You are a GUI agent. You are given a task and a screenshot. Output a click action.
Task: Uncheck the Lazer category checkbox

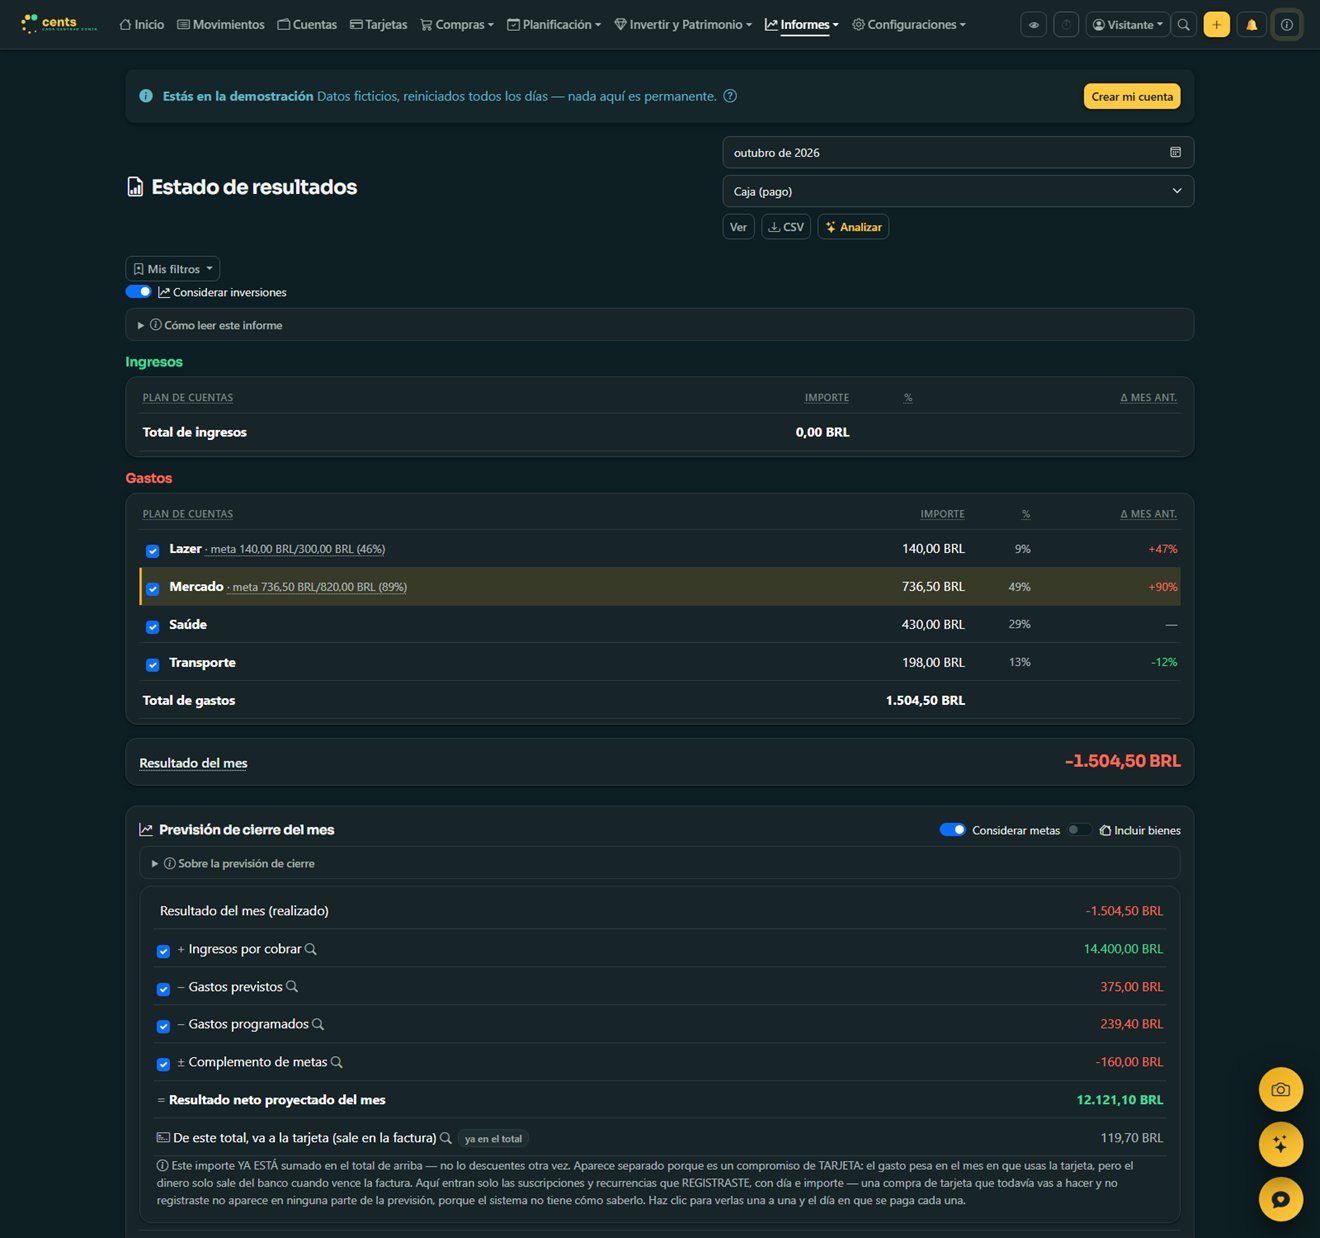[x=153, y=550]
